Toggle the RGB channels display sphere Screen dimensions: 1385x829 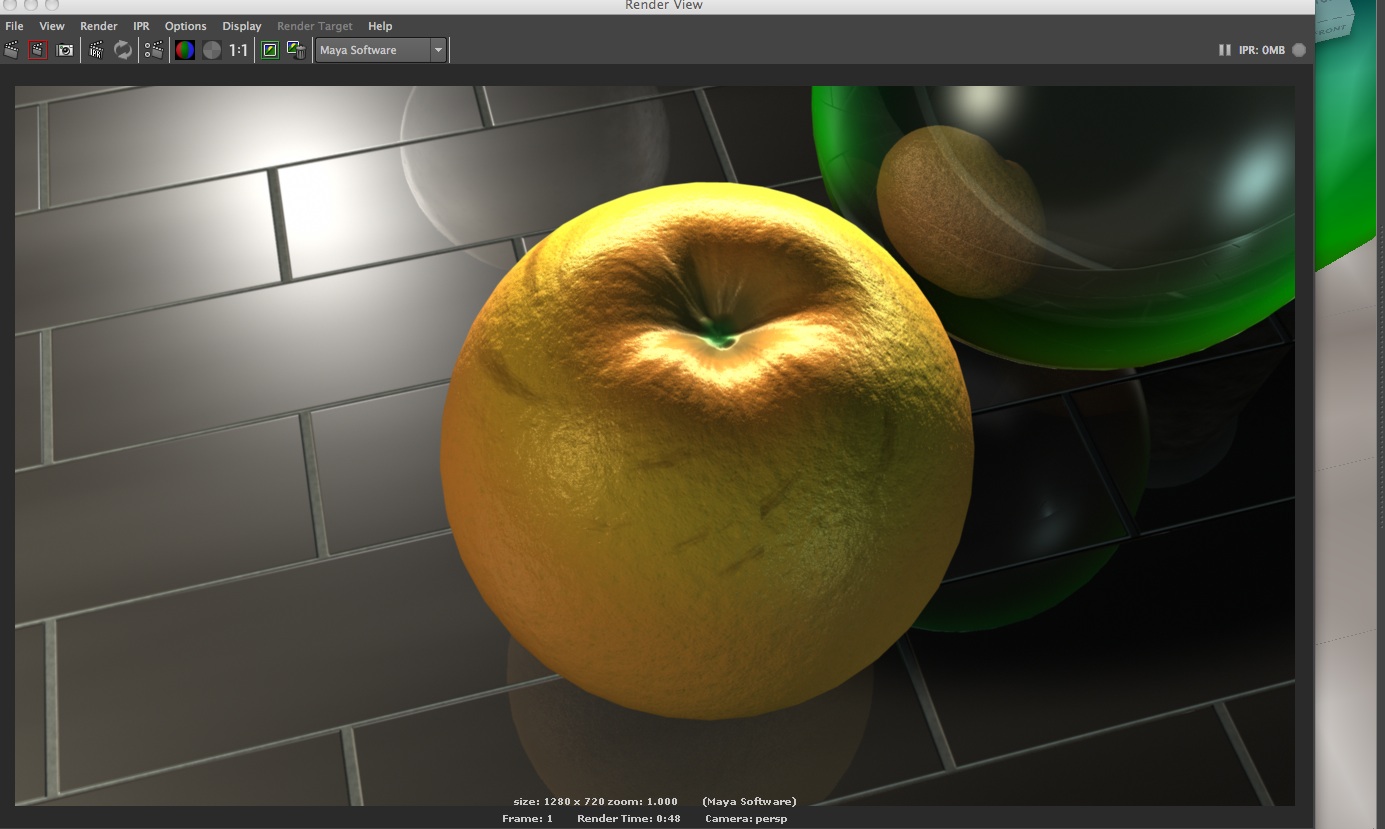(x=185, y=50)
